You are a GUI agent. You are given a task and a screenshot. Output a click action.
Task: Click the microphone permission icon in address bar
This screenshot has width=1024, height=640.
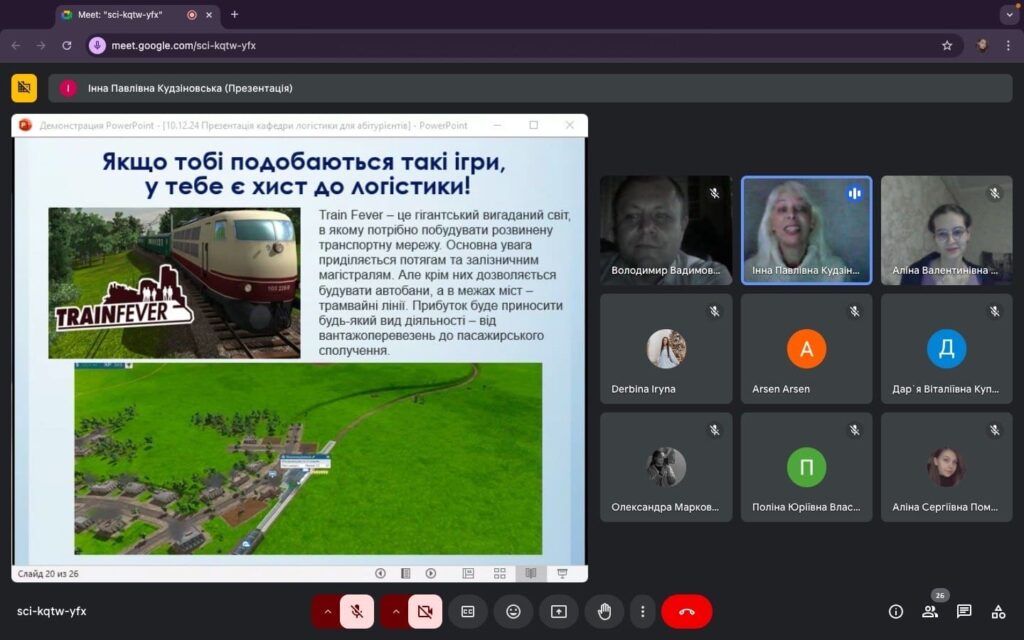pyautogui.click(x=97, y=46)
